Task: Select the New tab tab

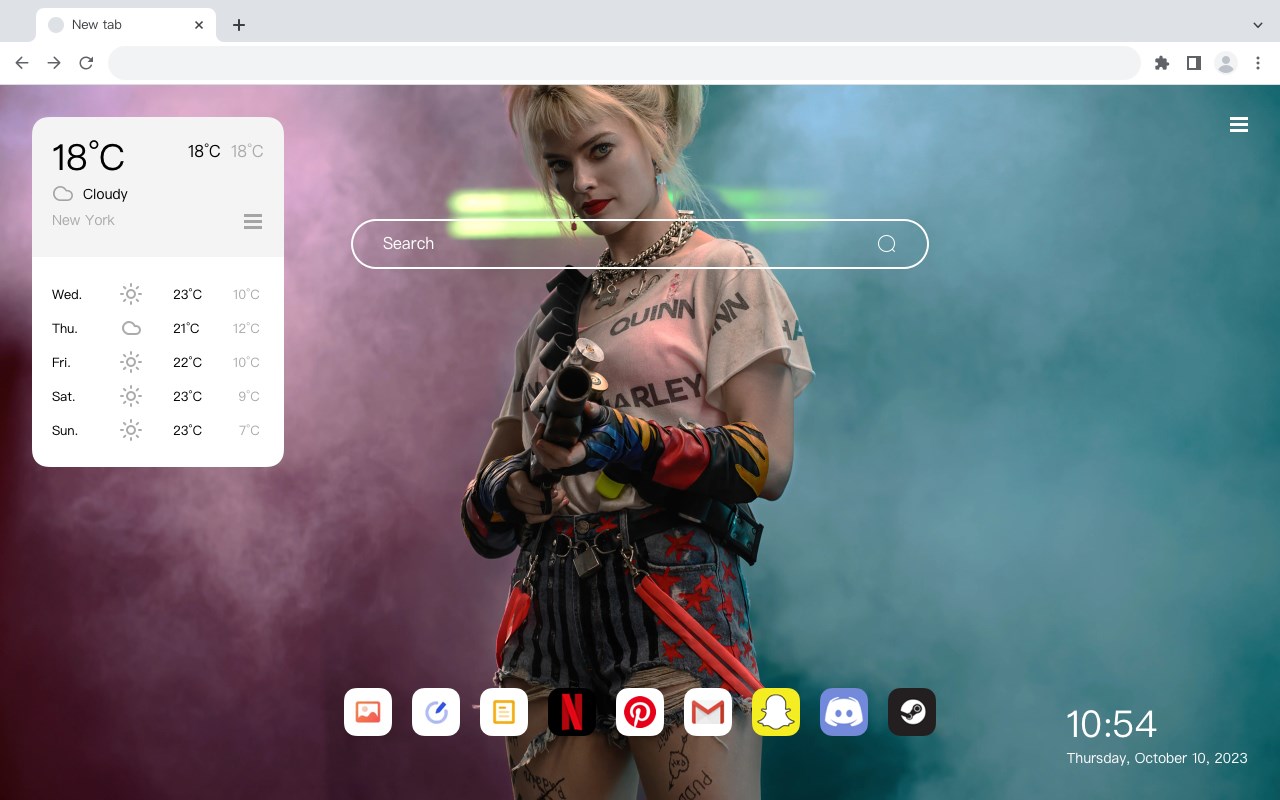Action: [x=126, y=24]
